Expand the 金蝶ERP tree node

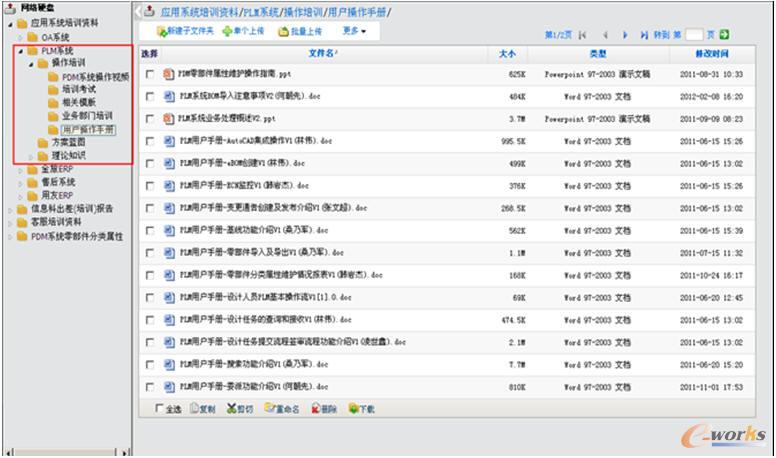tap(21, 170)
